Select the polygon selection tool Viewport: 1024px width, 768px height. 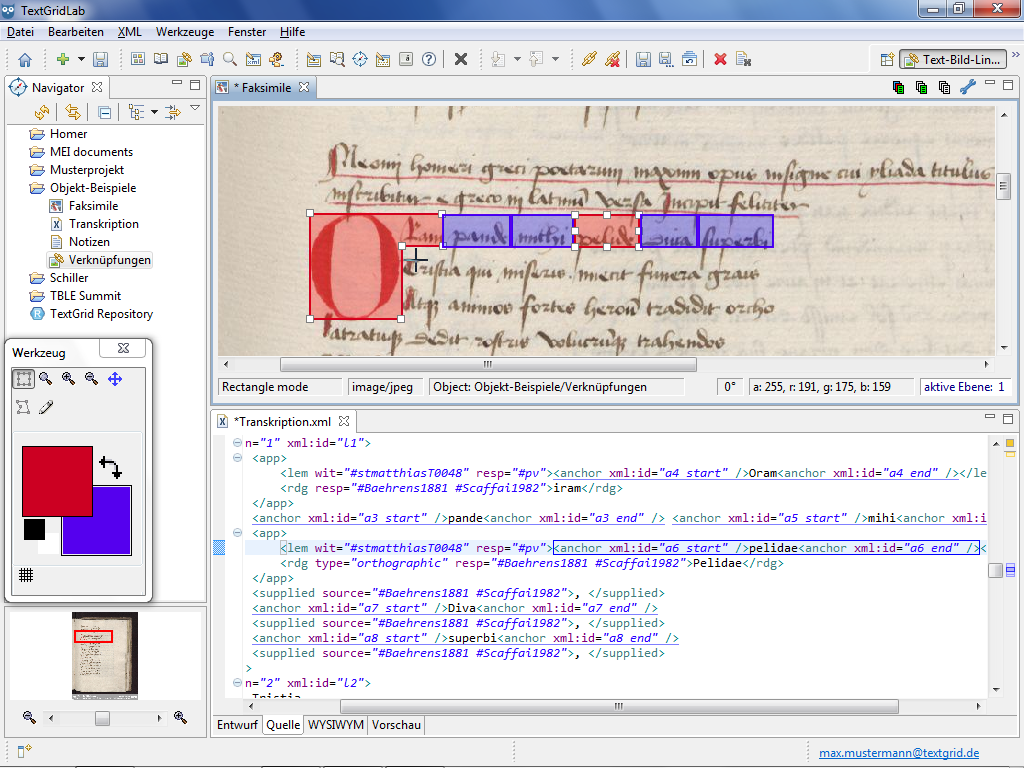click(23, 407)
